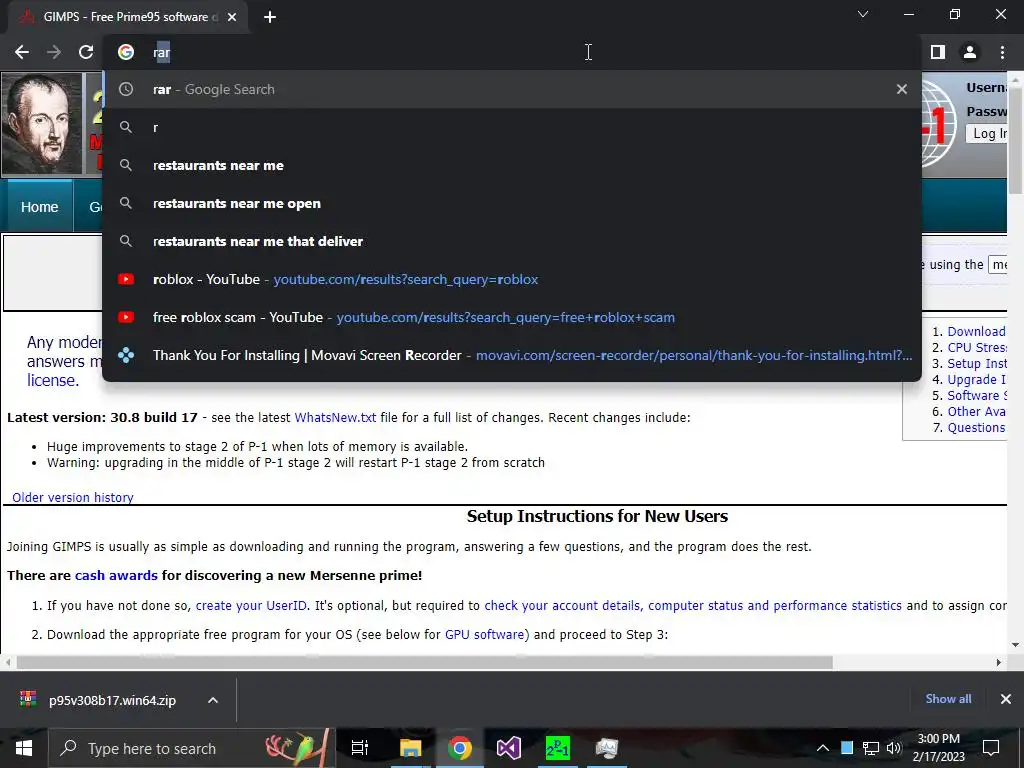Click Show all downloads
This screenshot has height=768, width=1024.
click(948, 699)
